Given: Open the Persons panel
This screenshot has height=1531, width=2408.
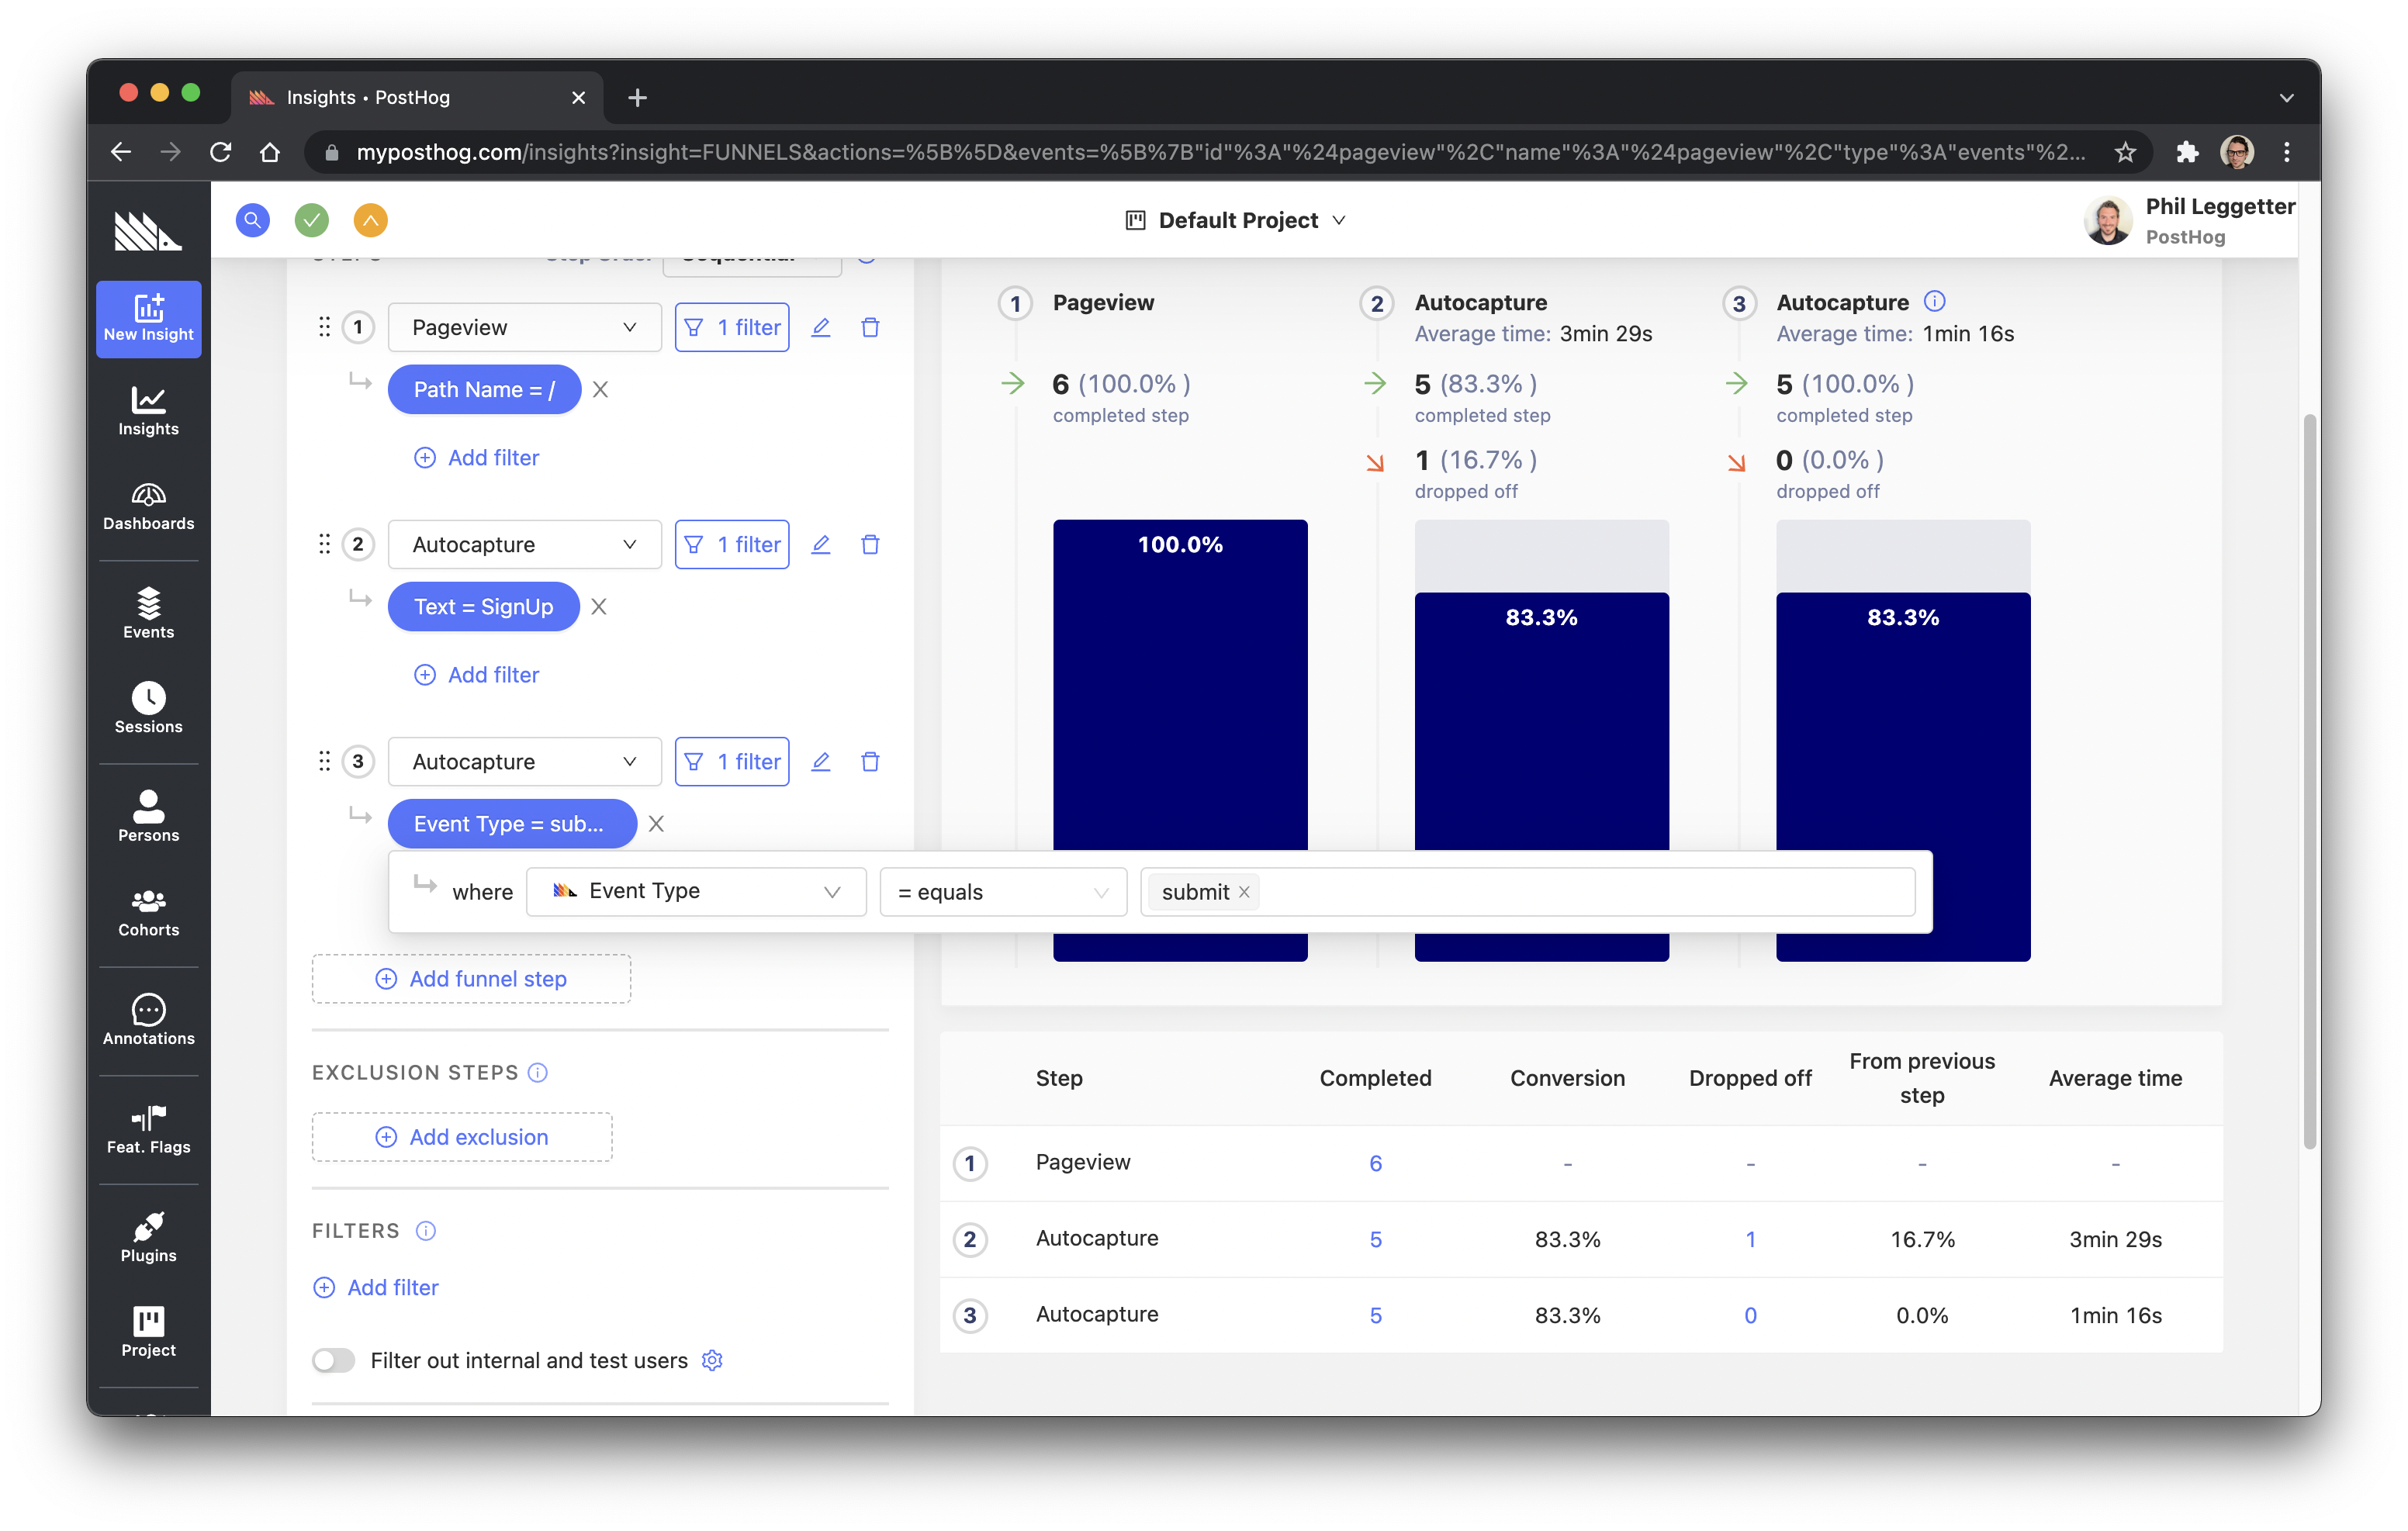Looking at the screenshot, I should (x=146, y=812).
